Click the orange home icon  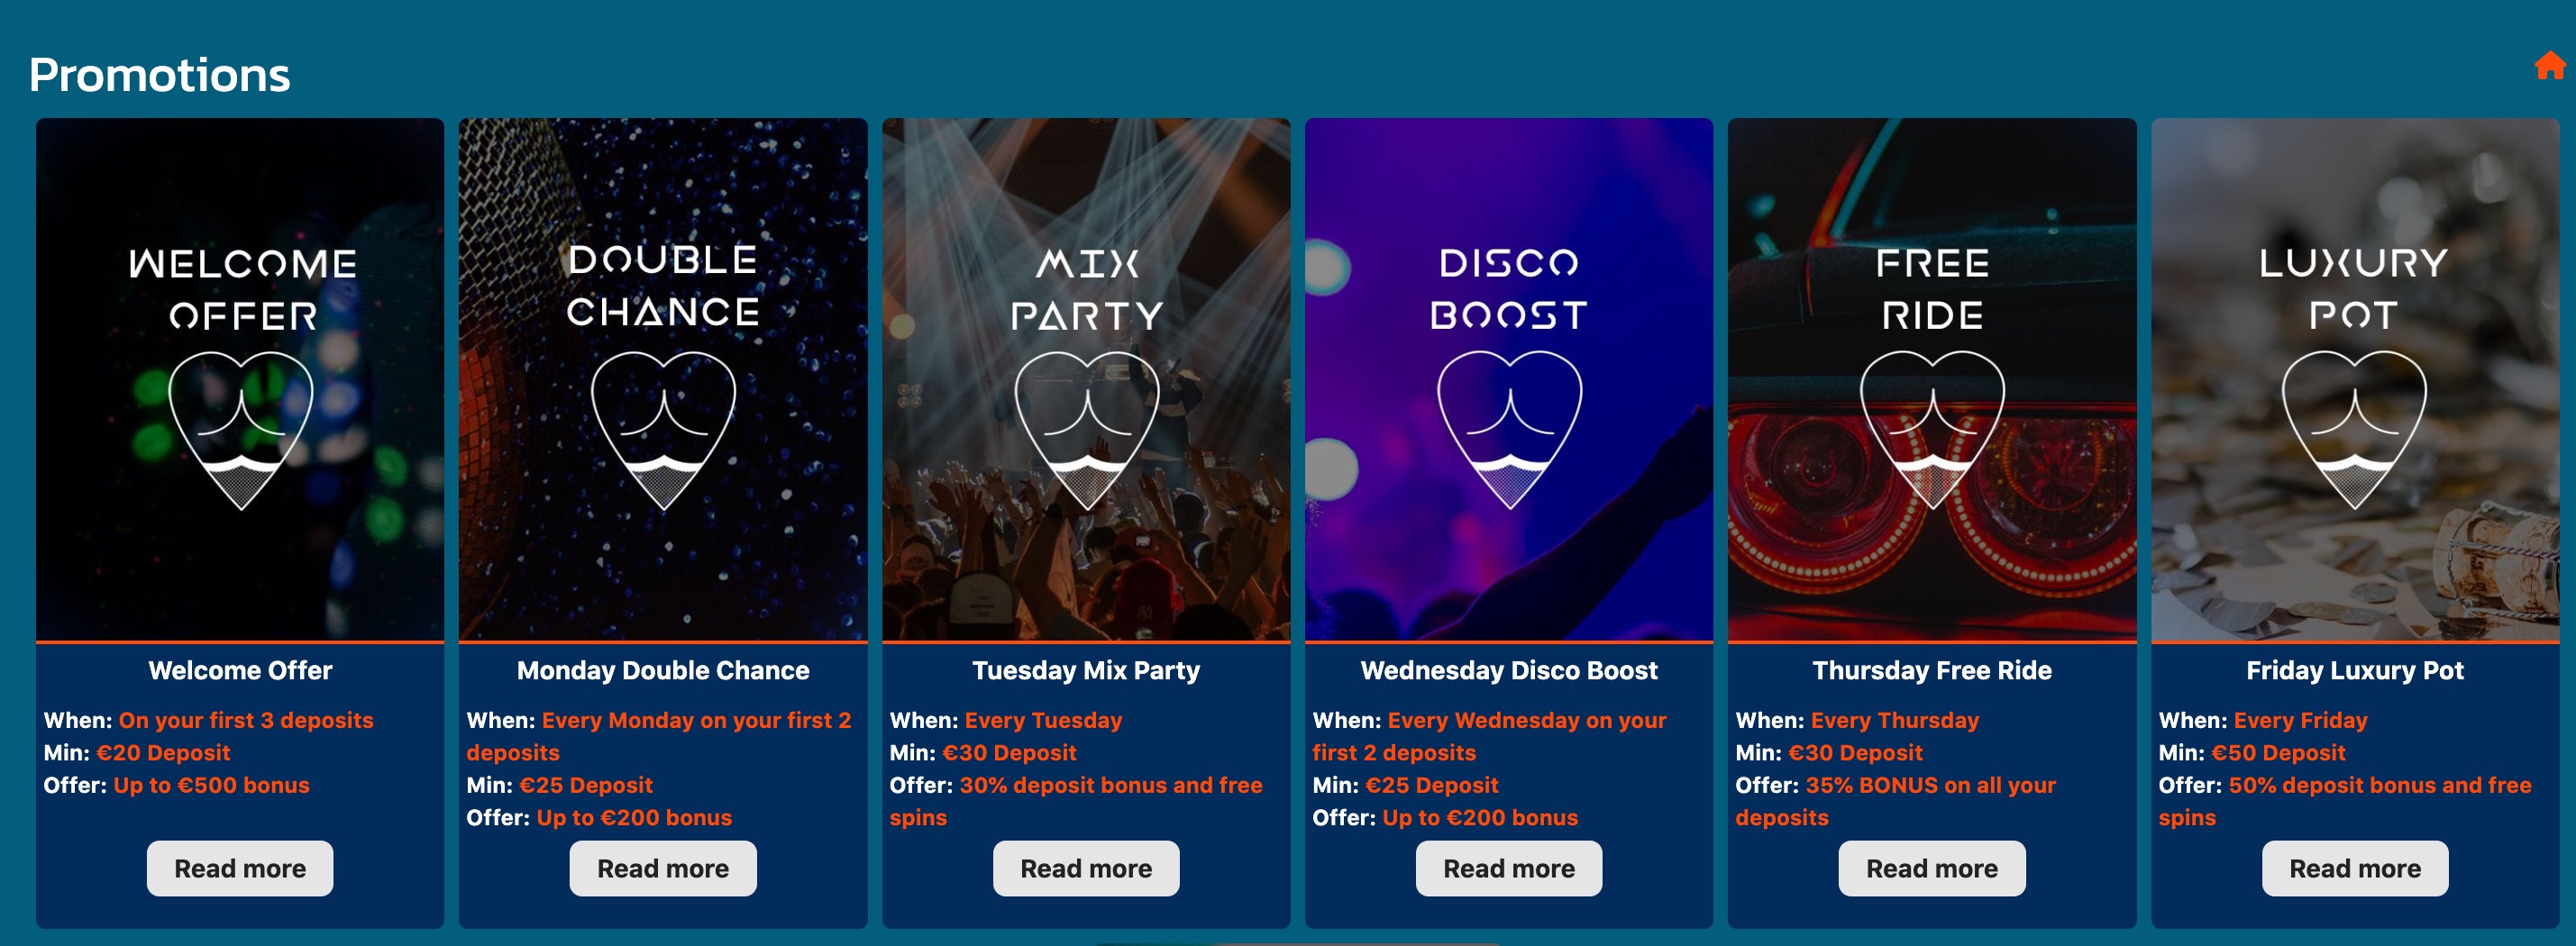pos(2549,66)
